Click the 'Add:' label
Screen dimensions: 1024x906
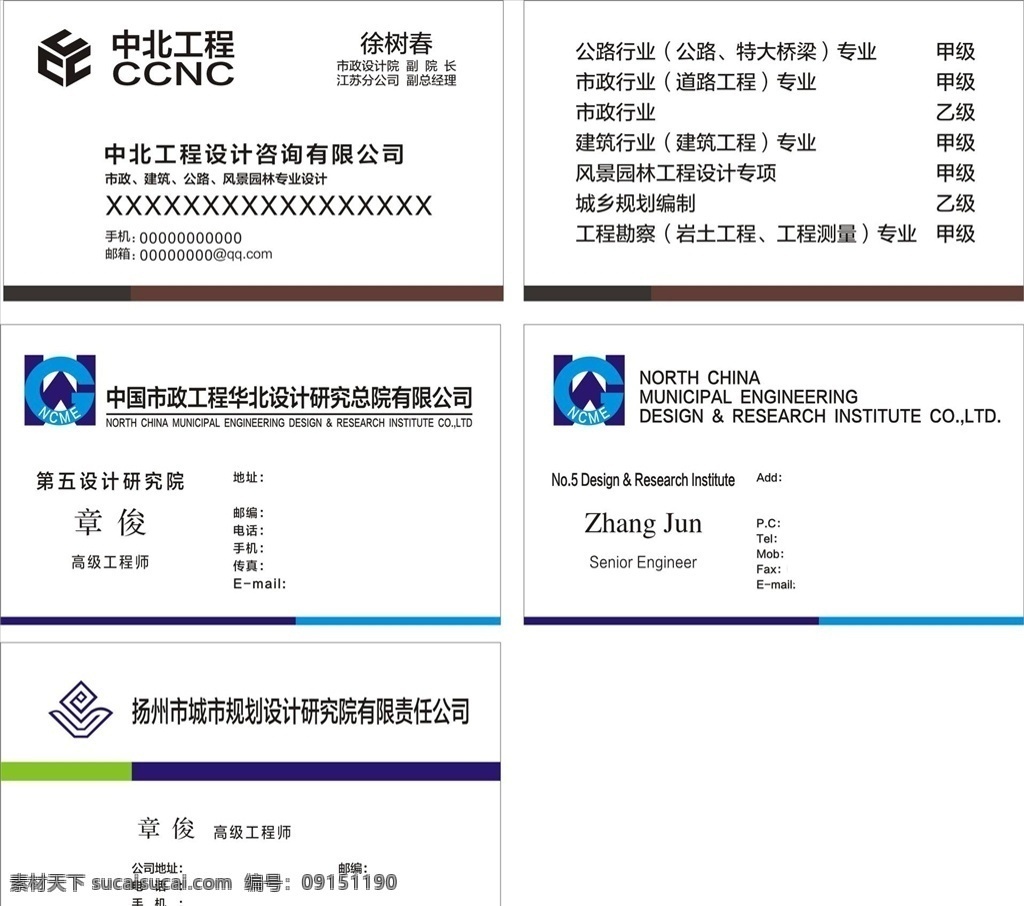tap(769, 477)
